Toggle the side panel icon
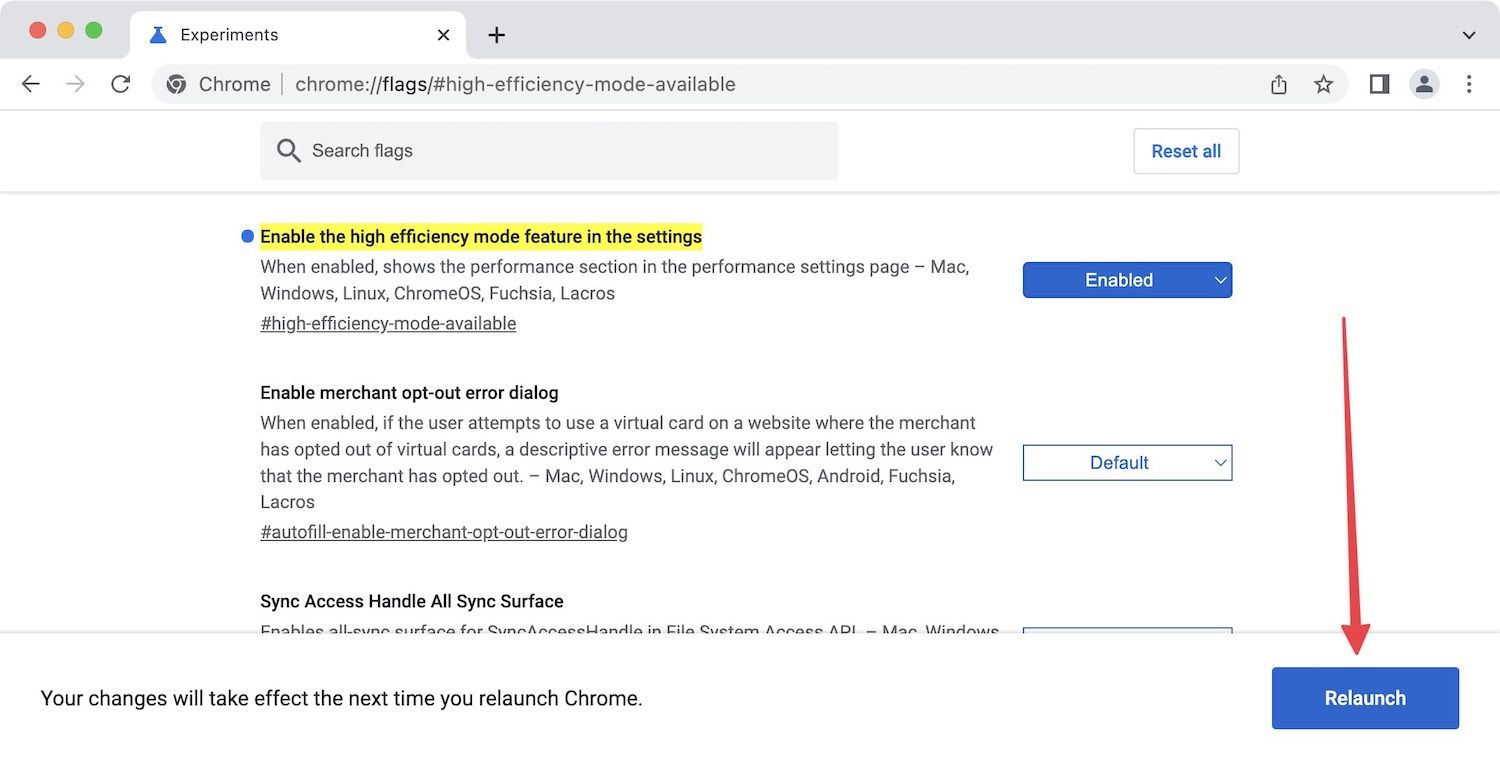Viewport: 1500px width, 763px height. (x=1379, y=84)
